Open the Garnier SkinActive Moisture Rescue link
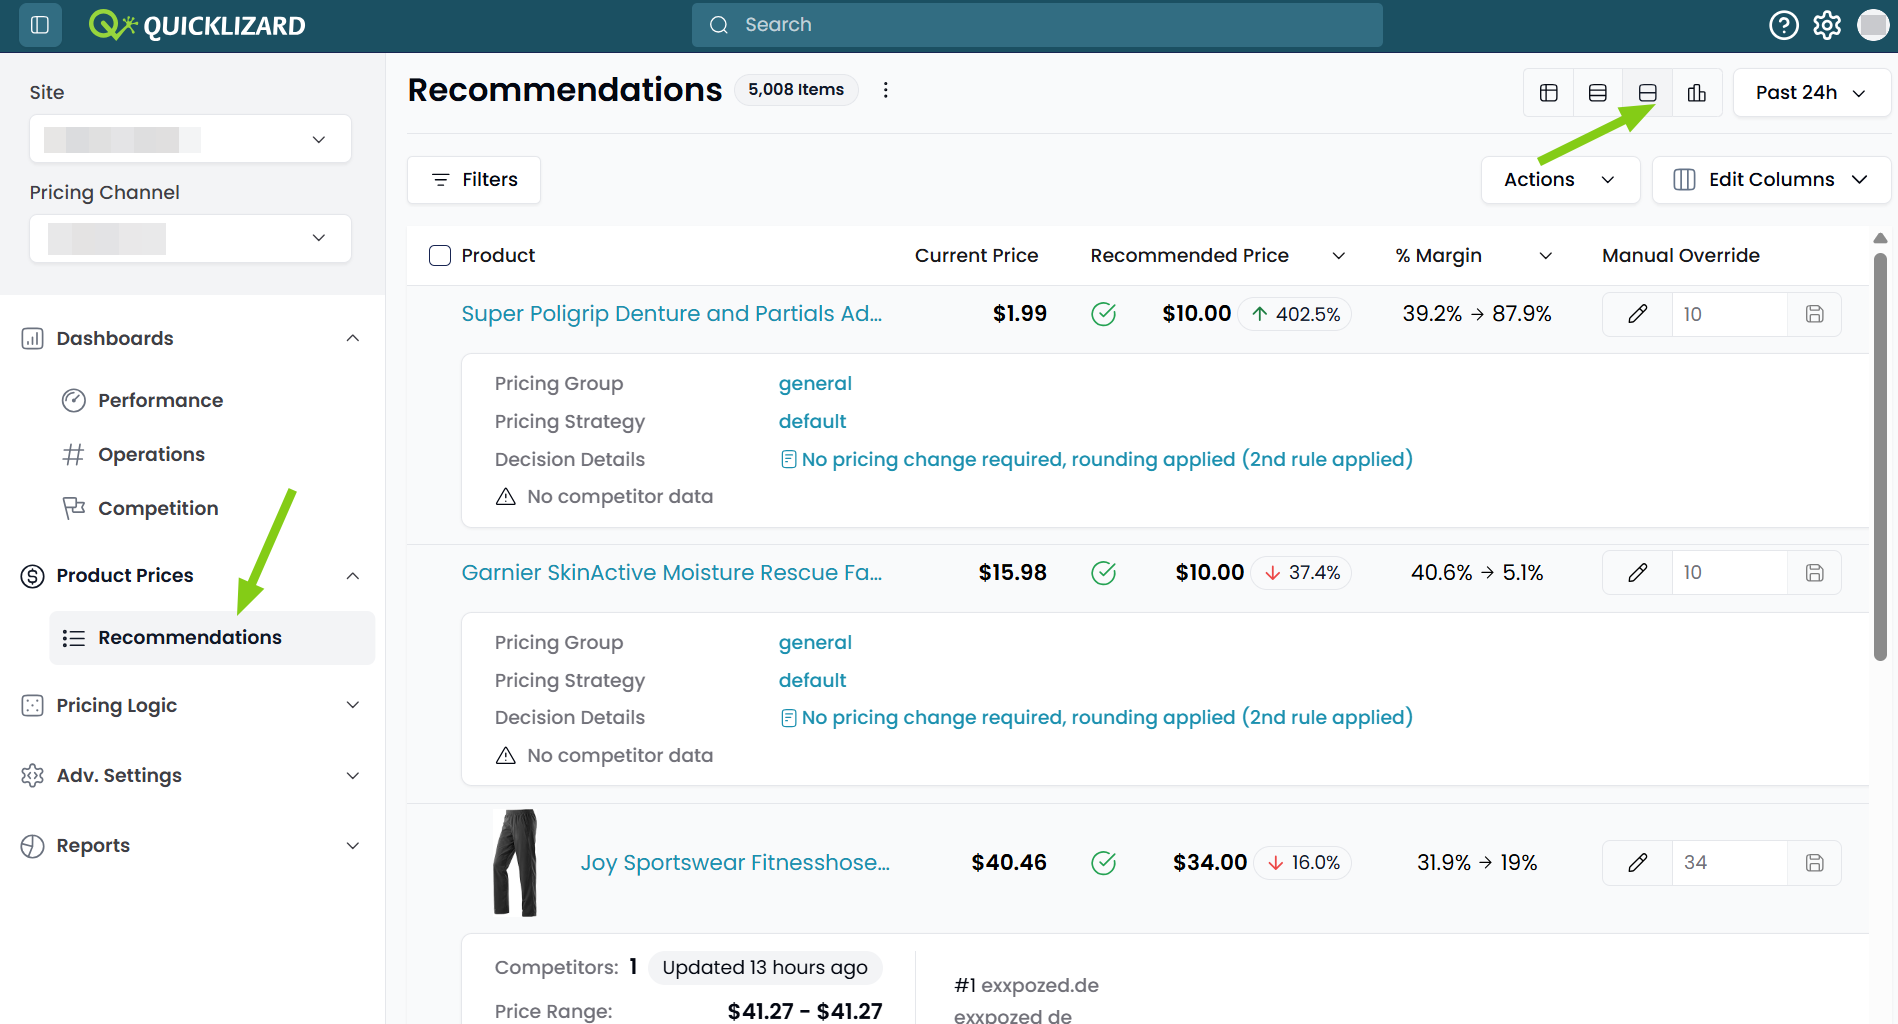The image size is (1898, 1024). (x=672, y=573)
